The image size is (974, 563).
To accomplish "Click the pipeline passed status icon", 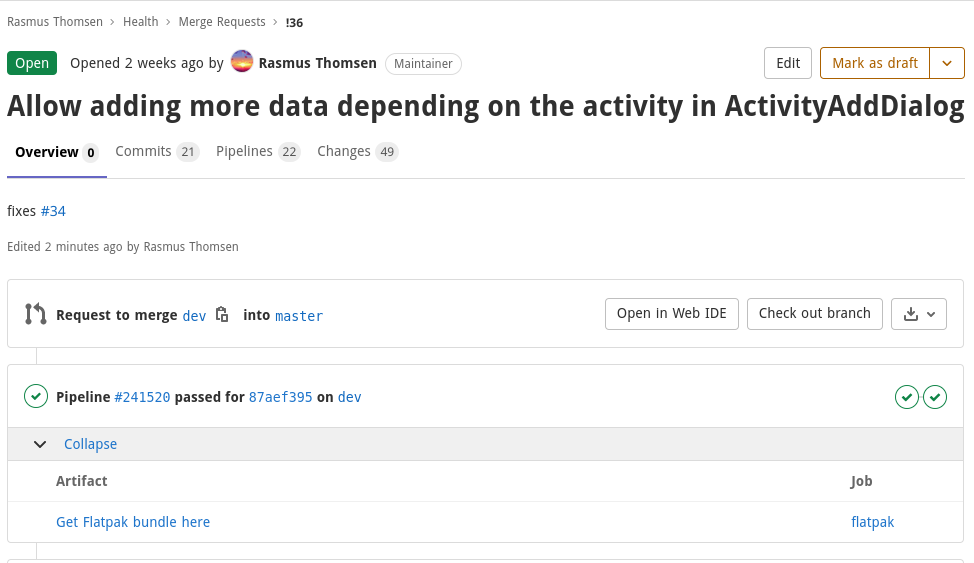I will [36, 397].
